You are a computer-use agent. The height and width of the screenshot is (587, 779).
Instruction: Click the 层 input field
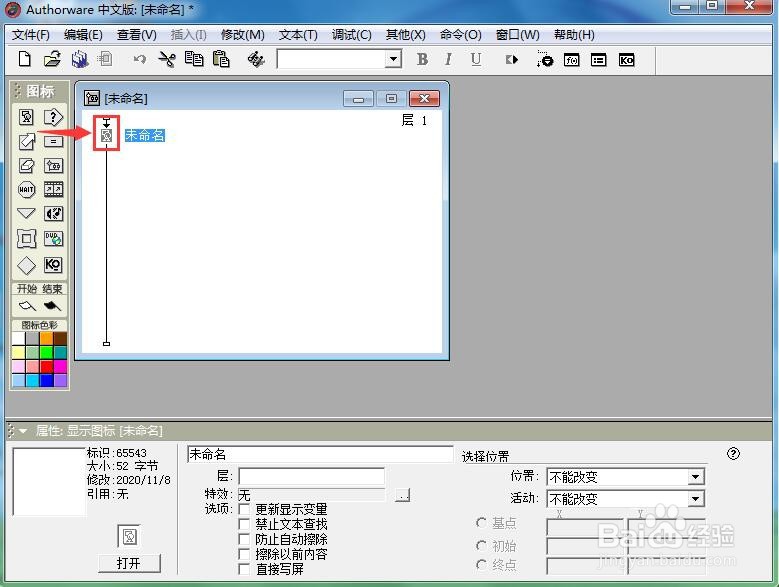[312, 476]
